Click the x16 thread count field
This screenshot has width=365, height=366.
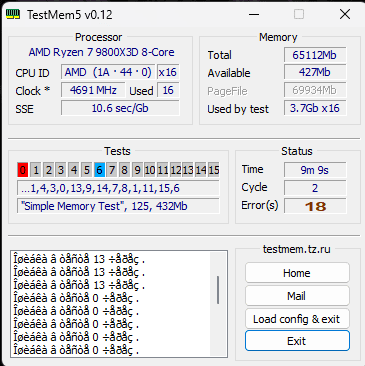pyautogui.click(x=168, y=72)
